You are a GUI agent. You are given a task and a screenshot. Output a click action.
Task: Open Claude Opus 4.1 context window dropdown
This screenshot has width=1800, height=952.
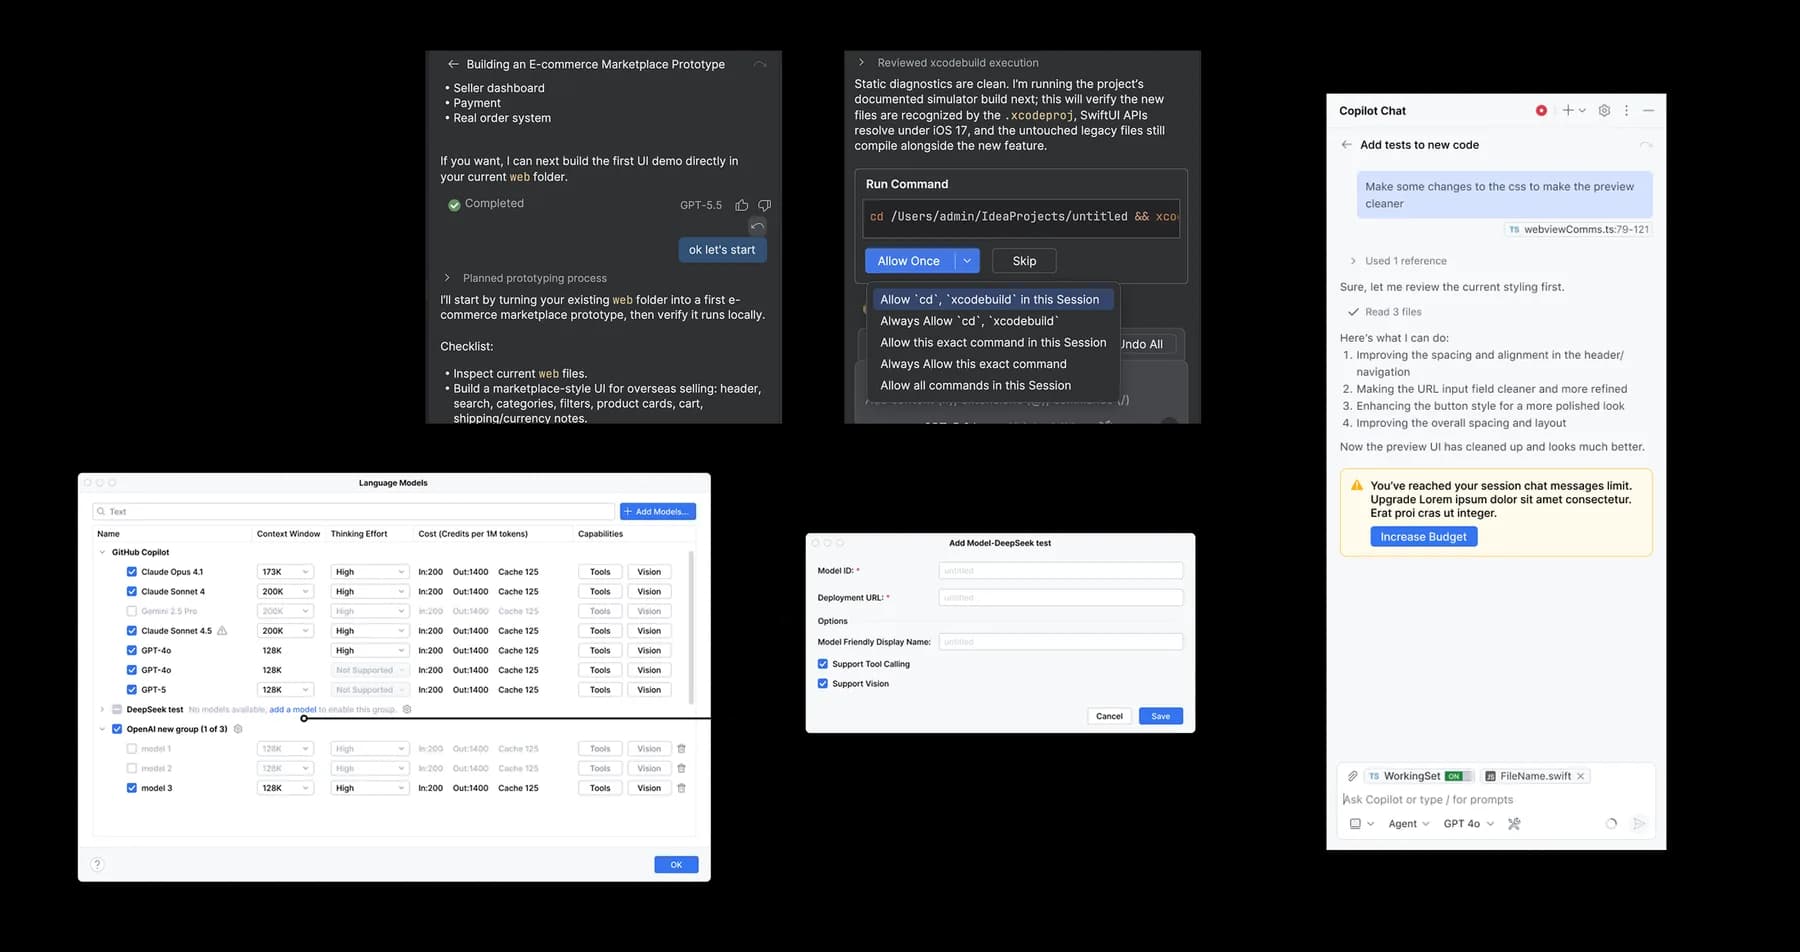[x=285, y=572]
